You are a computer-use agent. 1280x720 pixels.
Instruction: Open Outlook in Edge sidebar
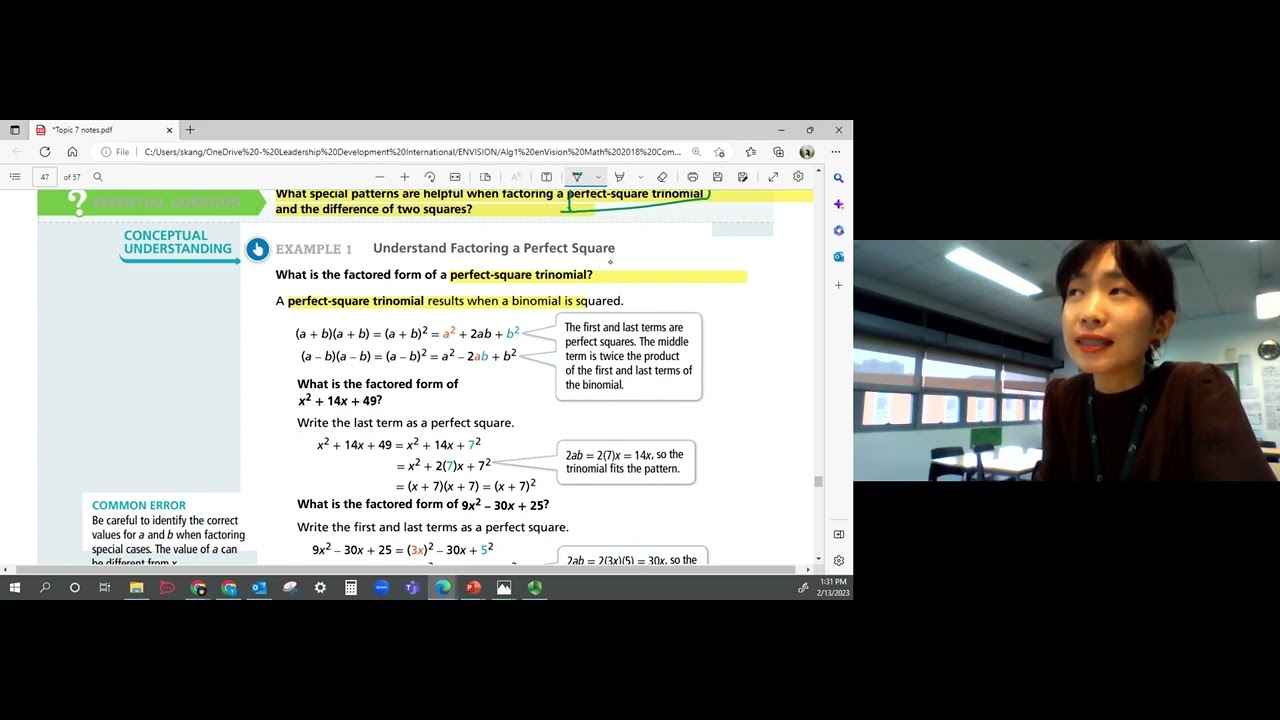point(839,257)
